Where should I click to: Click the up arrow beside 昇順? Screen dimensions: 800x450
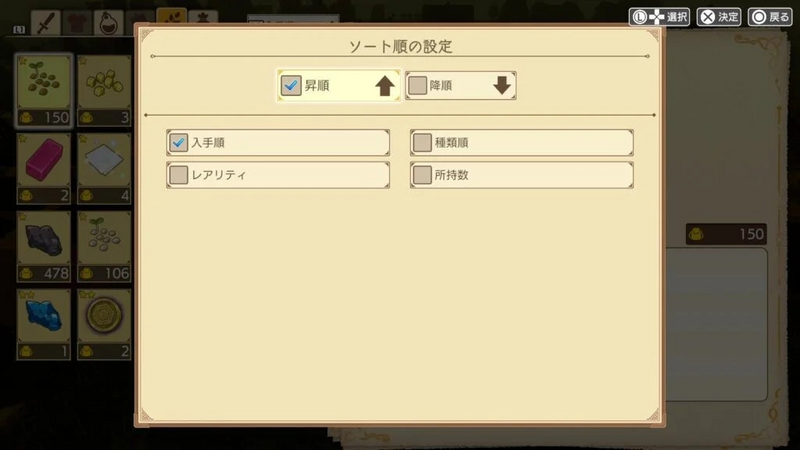pos(385,86)
